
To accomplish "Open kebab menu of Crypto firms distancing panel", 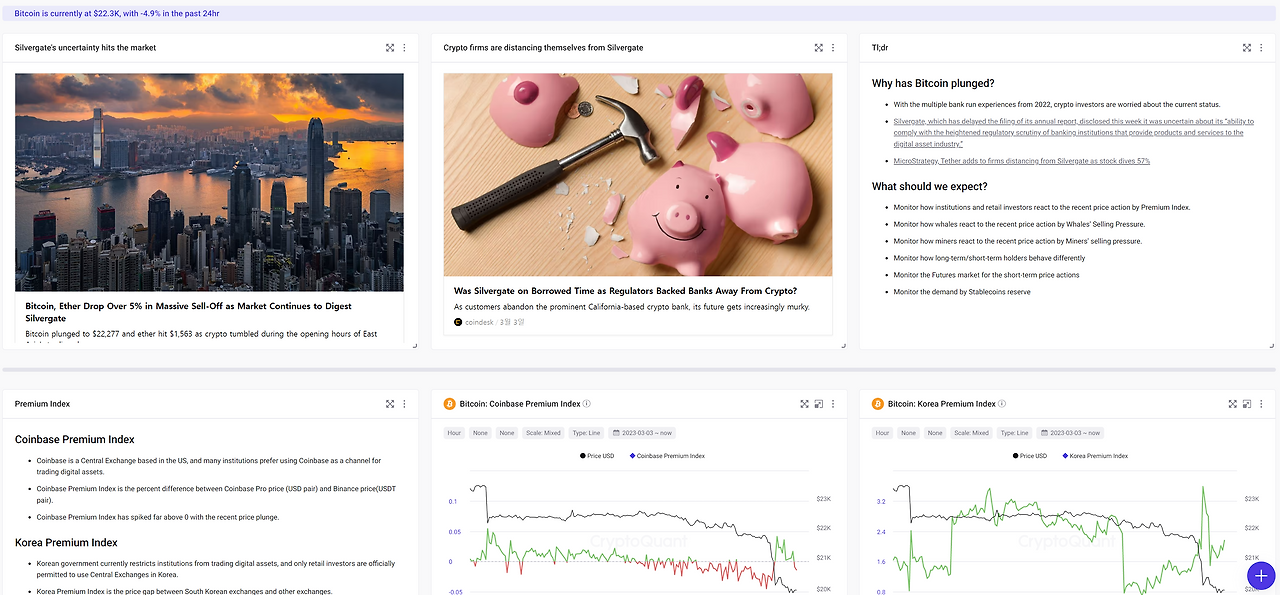I will tap(832, 48).
